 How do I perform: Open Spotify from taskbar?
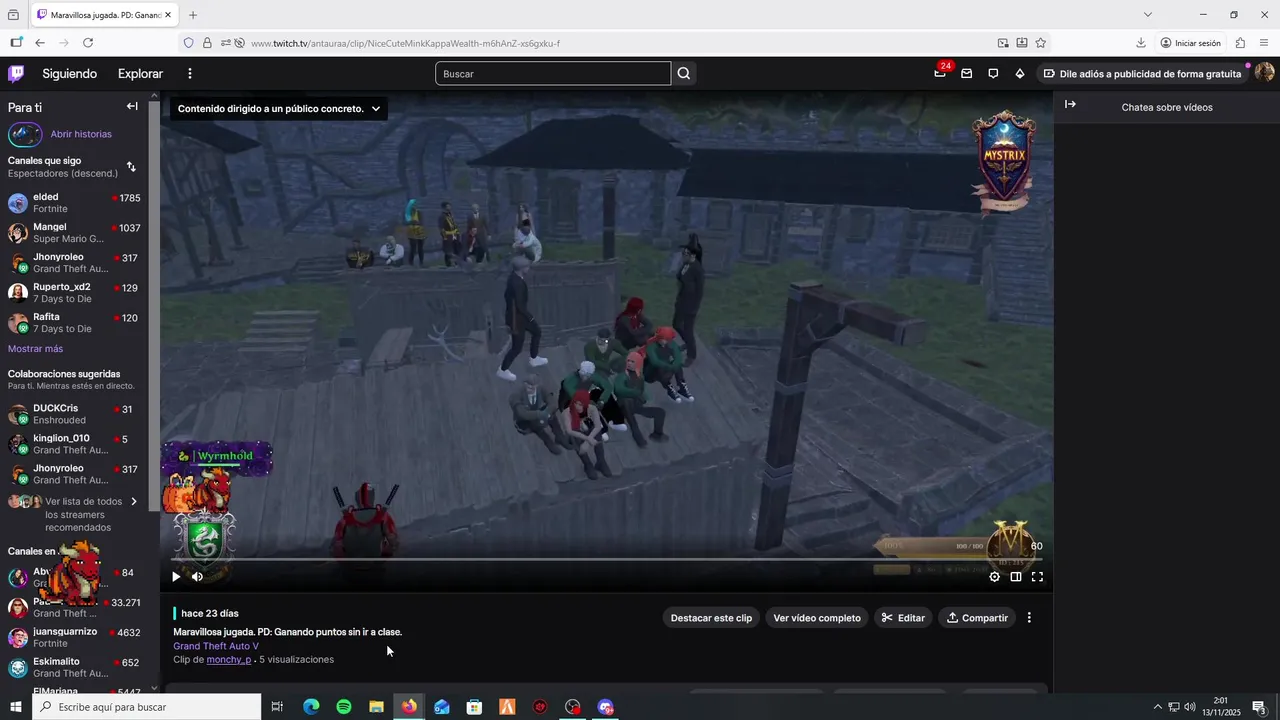[x=344, y=707]
